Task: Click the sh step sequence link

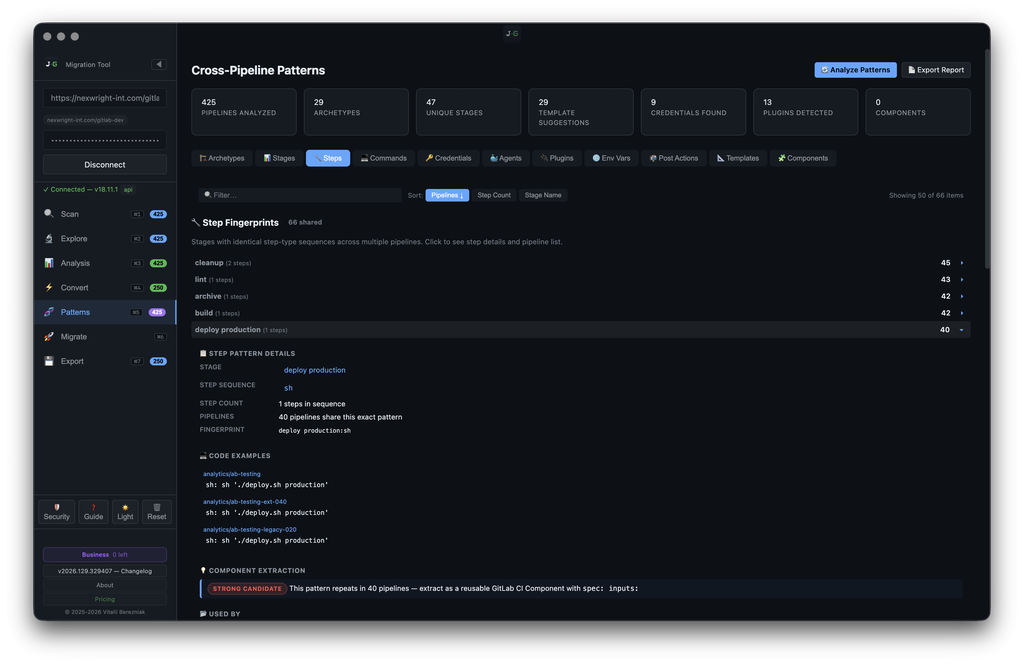Action: click(288, 388)
